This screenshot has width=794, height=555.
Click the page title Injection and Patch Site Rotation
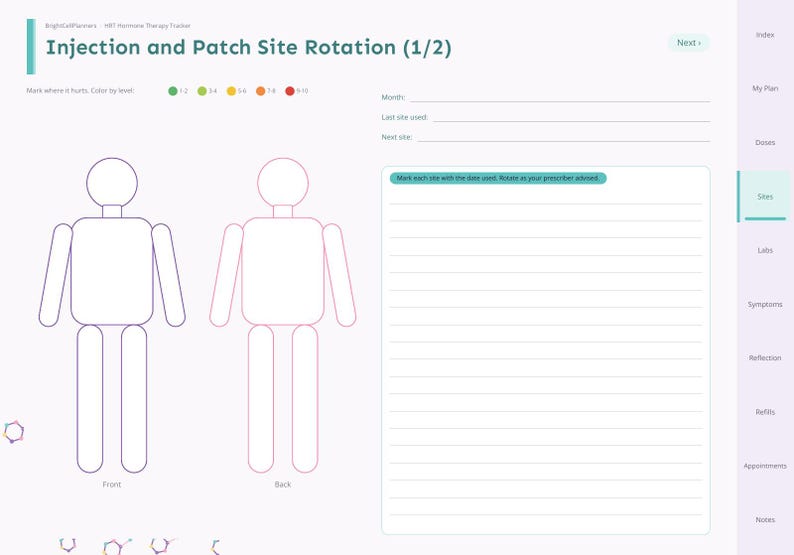[x=249, y=48]
